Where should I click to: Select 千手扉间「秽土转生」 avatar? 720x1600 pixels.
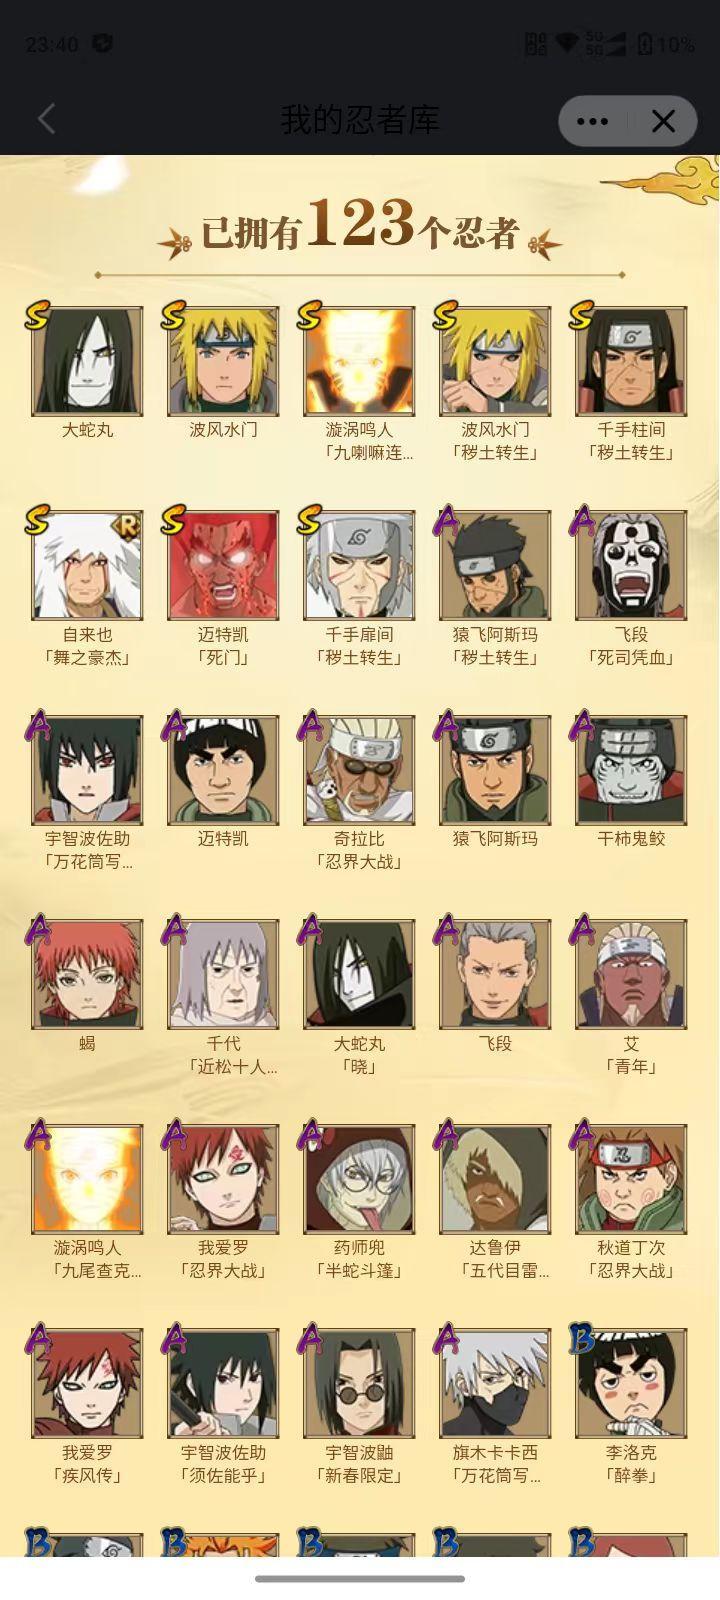pyautogui.click(x=359, y=566)
